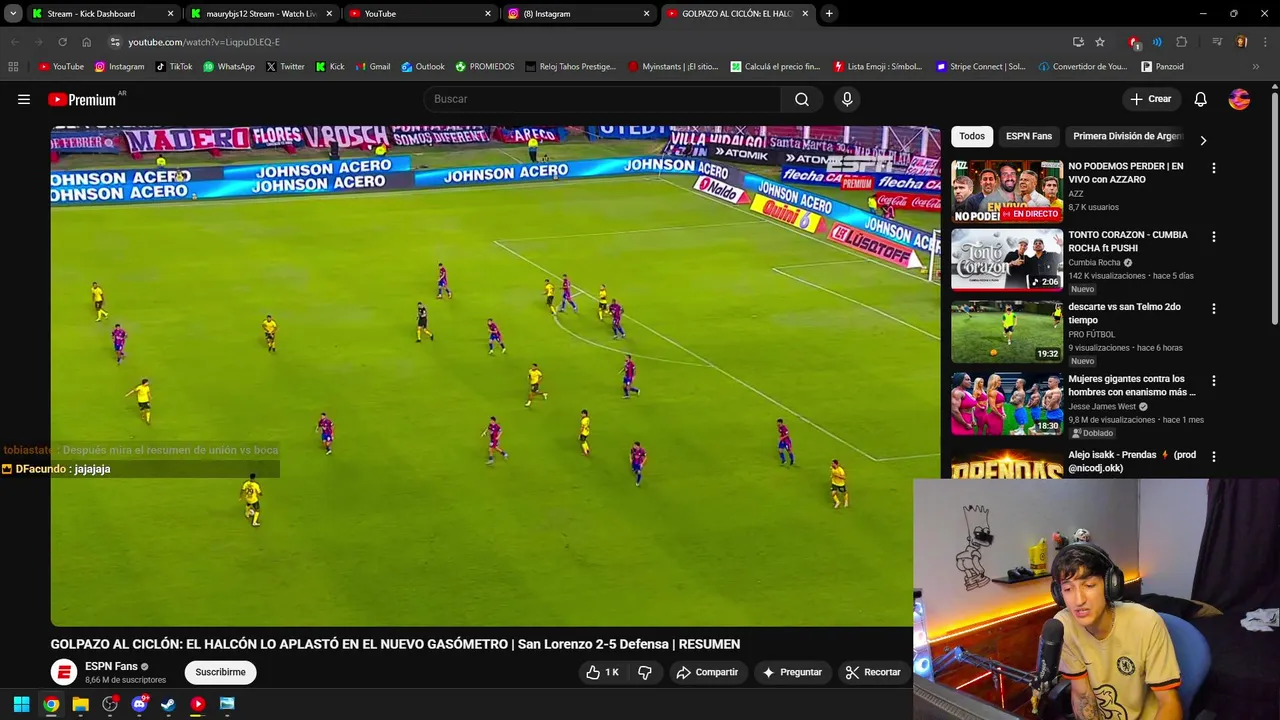Click the Crear button
This screenshot has height=720, width=1280.
(1151, 99)
